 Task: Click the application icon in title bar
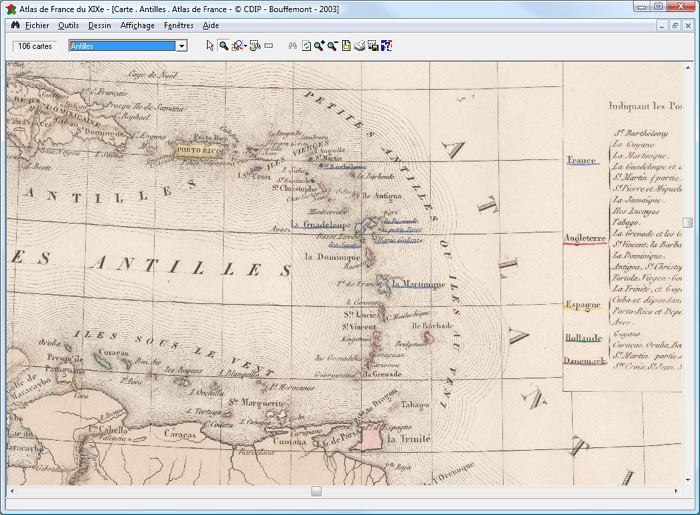point(10,8)
